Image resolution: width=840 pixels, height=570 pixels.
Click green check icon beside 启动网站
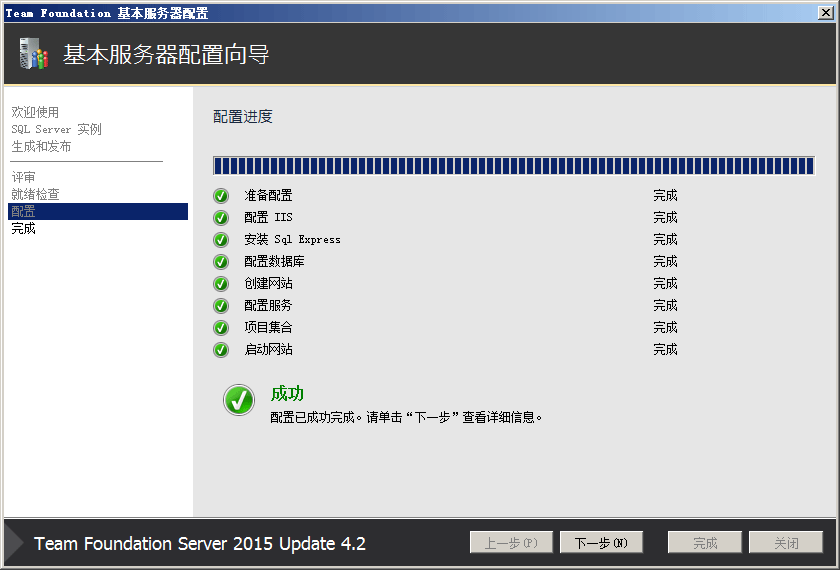click(x=221, y=350)
